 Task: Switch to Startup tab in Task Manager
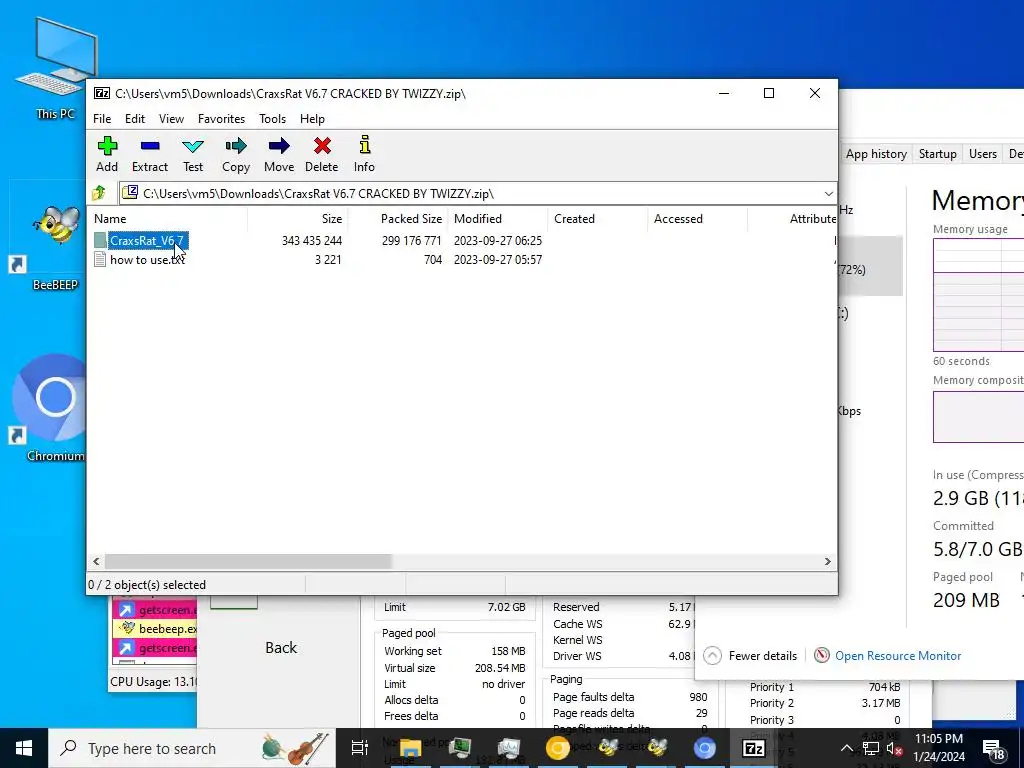[937, 154]
